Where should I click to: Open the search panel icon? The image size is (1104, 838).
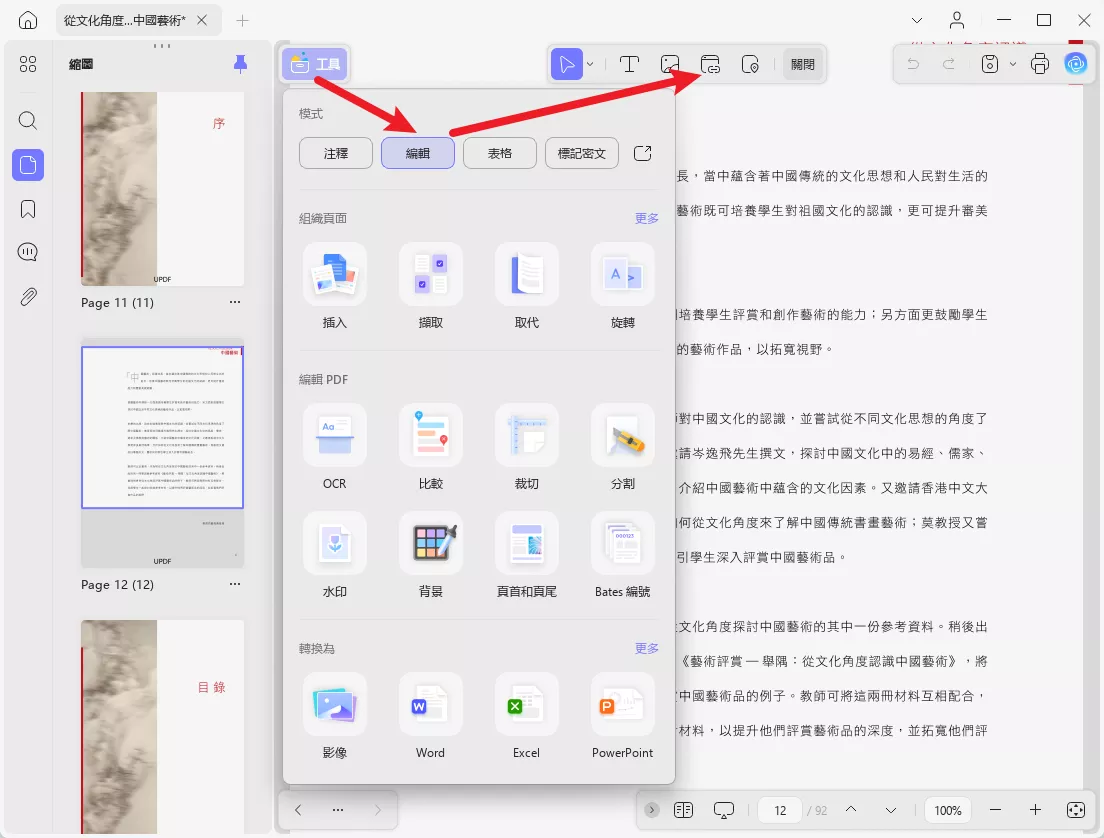click(x=27, y=120)
